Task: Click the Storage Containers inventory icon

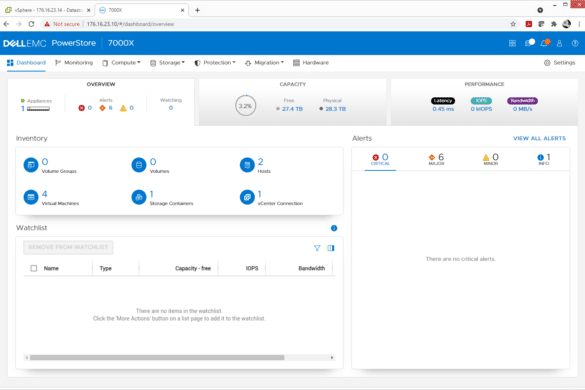Action: (139, 197)
